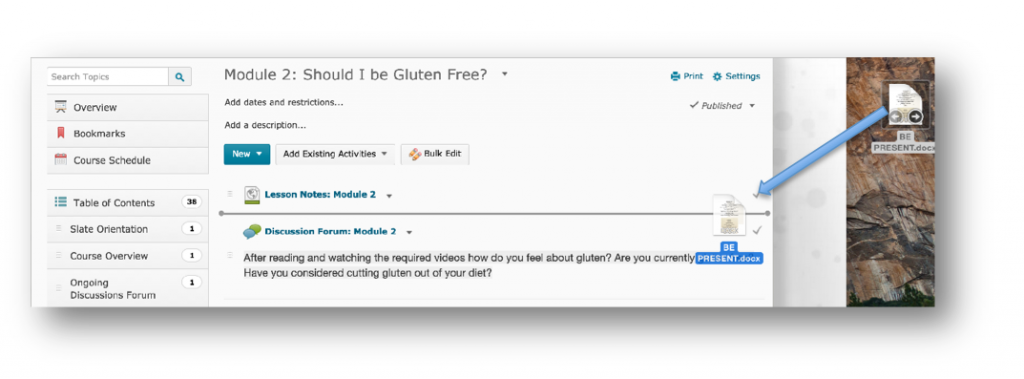Viewport: 1024px width, 379px height.
Task: Toggle completion checkmark for Discussion Forum
Action: 757,230
